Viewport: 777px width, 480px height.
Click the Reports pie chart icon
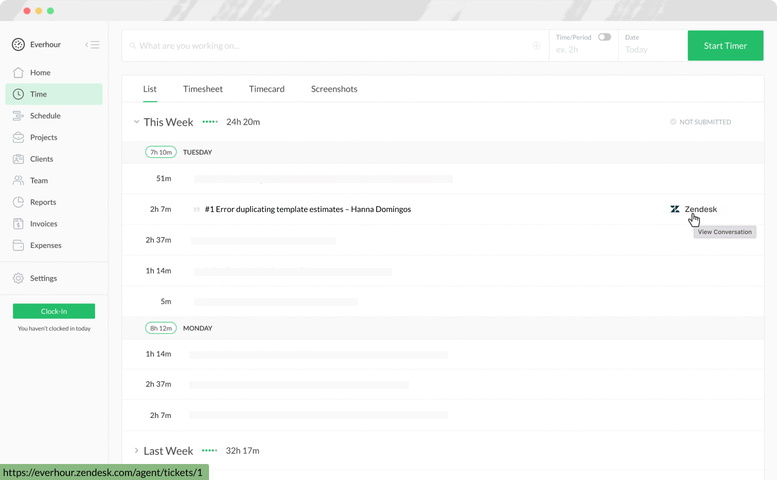(x=18, y=202)
